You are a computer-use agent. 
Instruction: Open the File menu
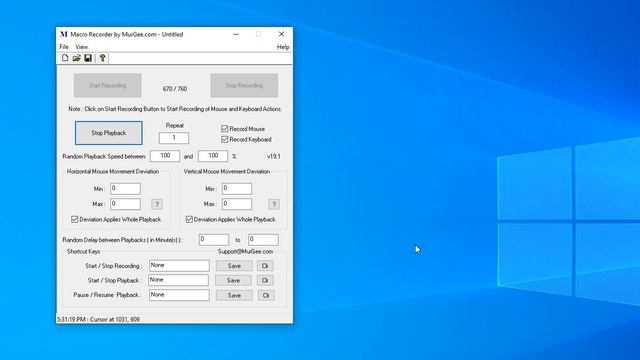(x=64, y=47)
